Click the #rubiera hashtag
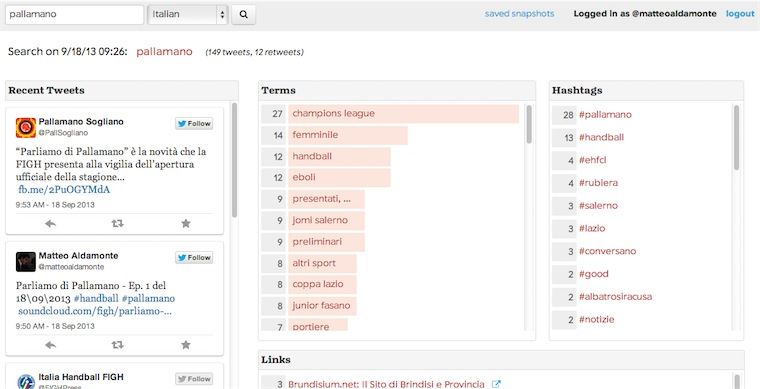Viewport: 760px width, 389px height. coord(598,183)
